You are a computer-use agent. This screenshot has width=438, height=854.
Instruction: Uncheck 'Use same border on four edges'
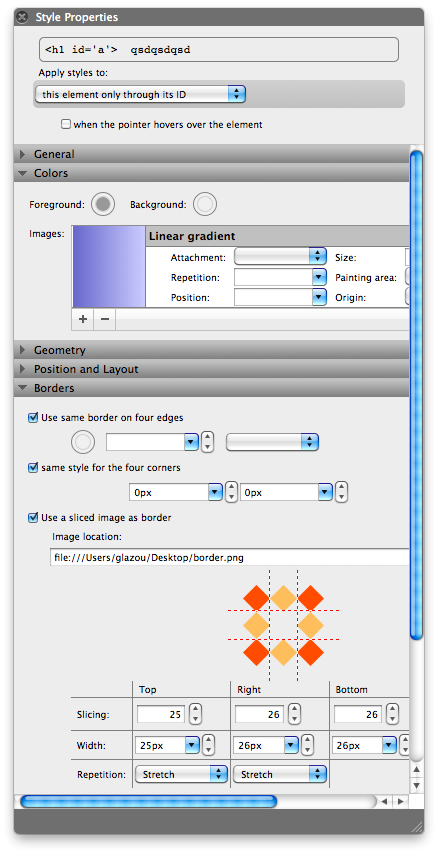(x=33, y=418)
